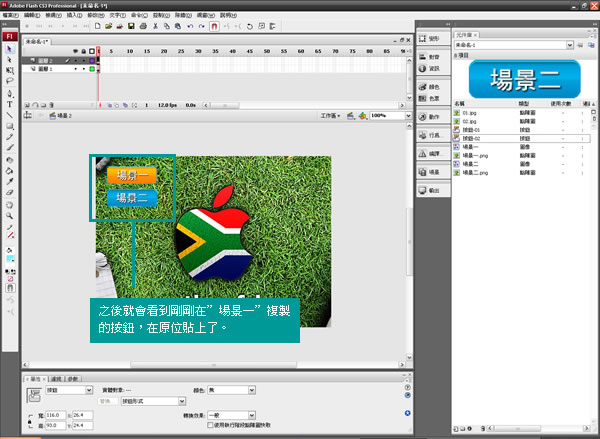Open the File menu
600x439 pixels.
point(10,15)
